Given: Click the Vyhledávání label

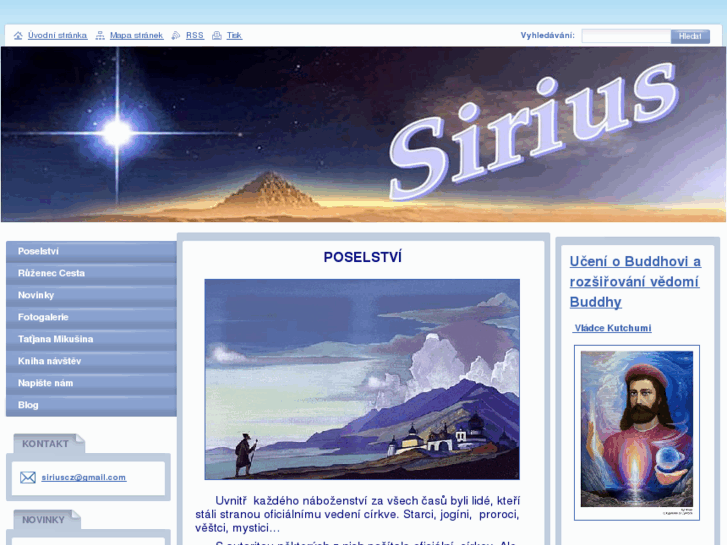Looking at the screenshot, I should (x=548, y=36).
